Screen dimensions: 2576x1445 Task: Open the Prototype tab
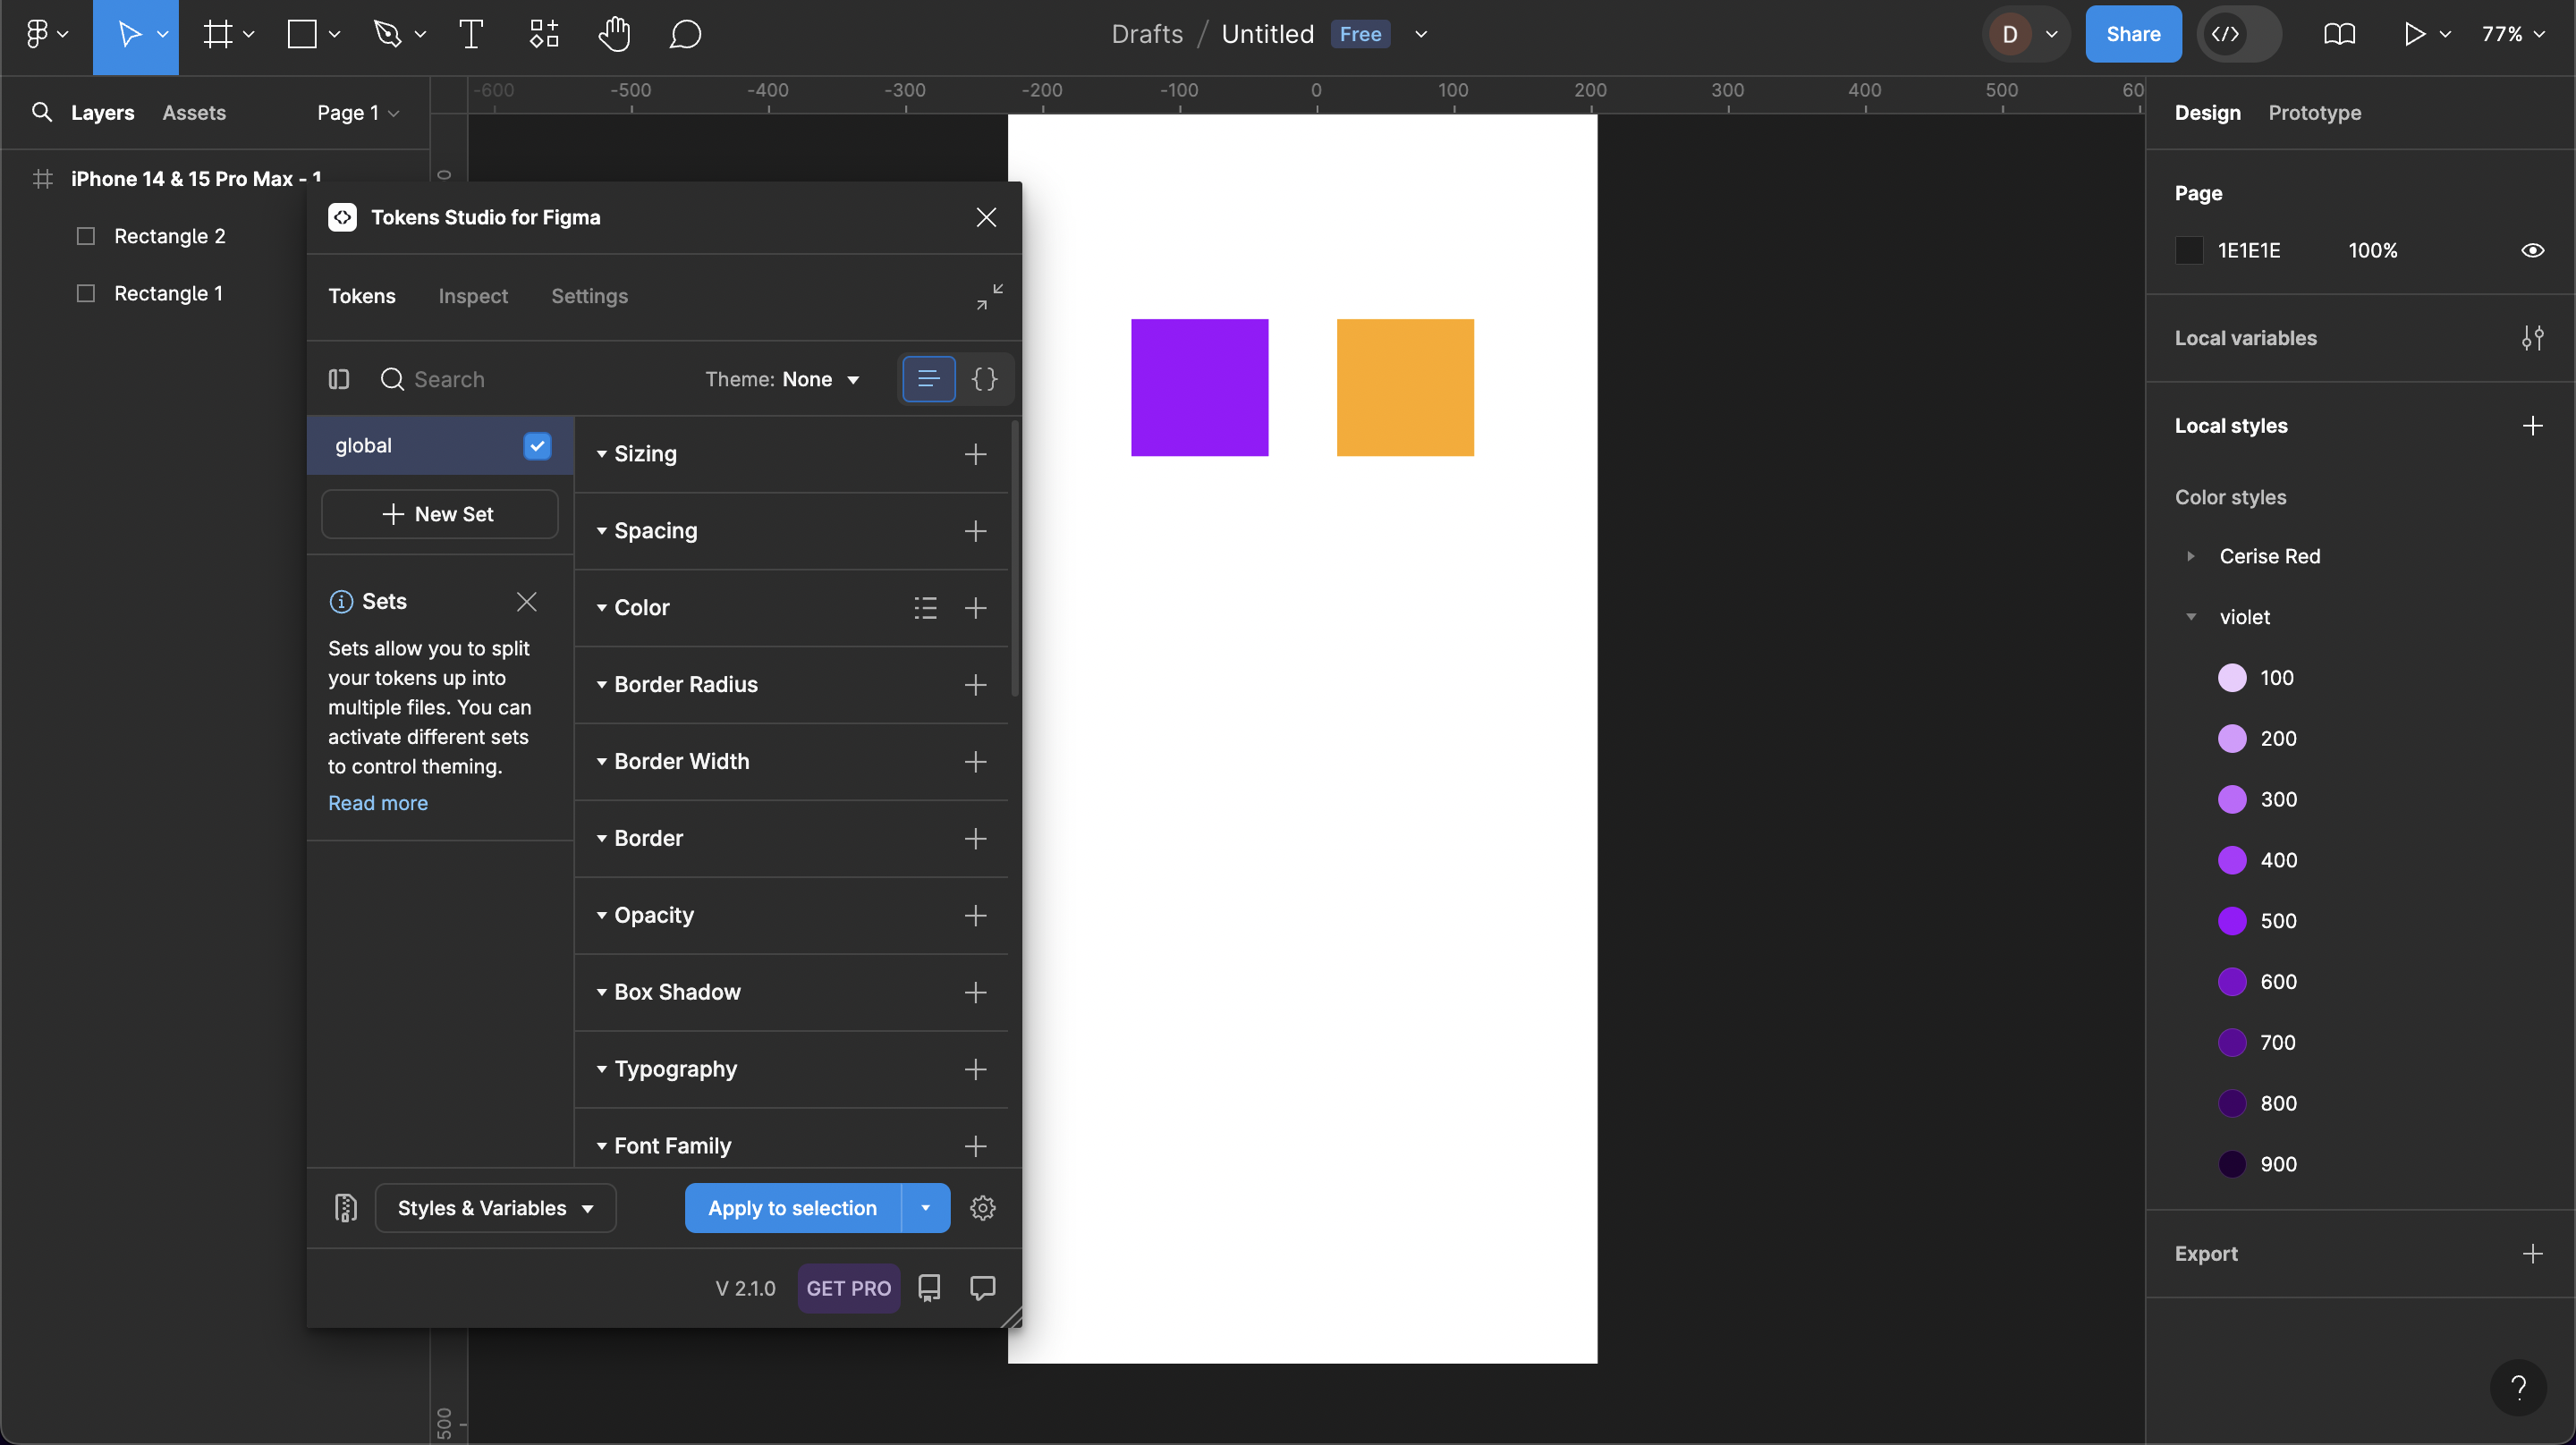[2314, 113]
